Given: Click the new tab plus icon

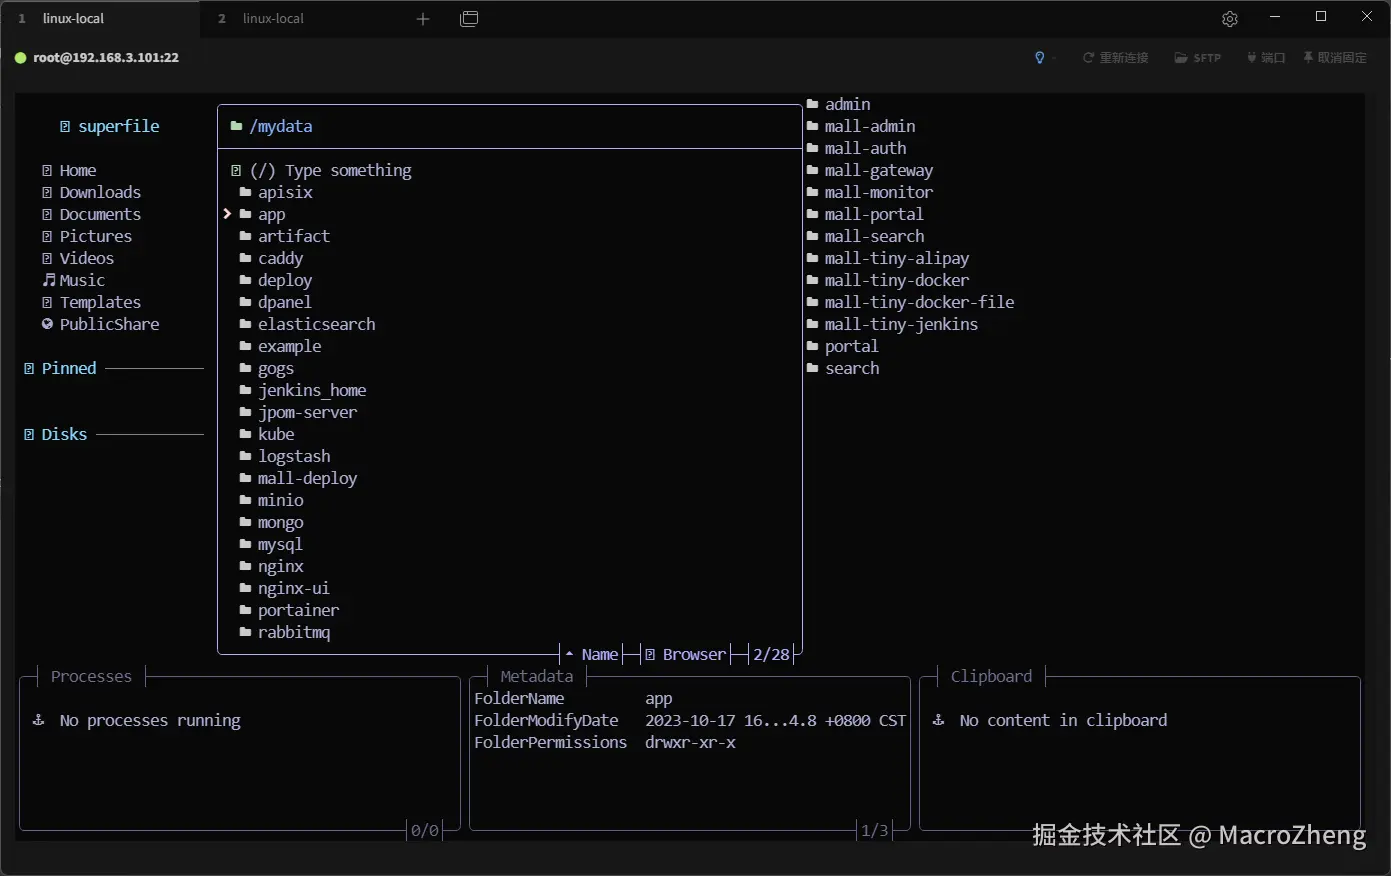Looking at the screenshot, I should [x=423, y=19].
